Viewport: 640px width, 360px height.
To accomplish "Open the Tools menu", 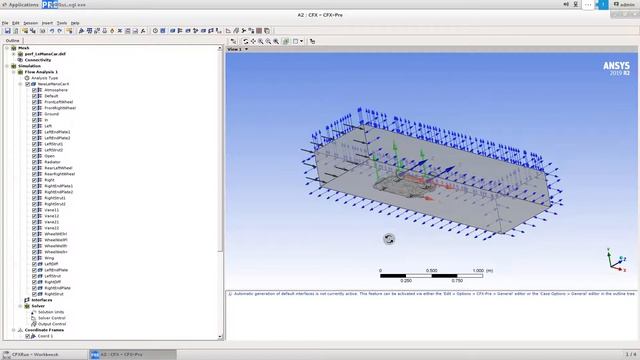I will tap(62, 23).
